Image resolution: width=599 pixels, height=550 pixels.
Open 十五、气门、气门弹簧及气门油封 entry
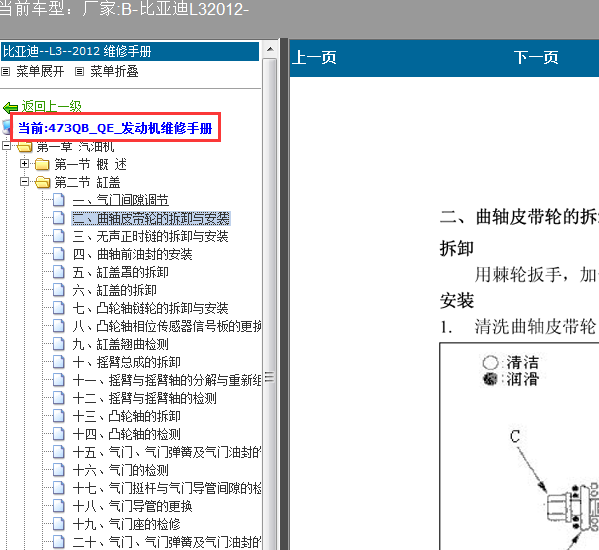(167, 452)
